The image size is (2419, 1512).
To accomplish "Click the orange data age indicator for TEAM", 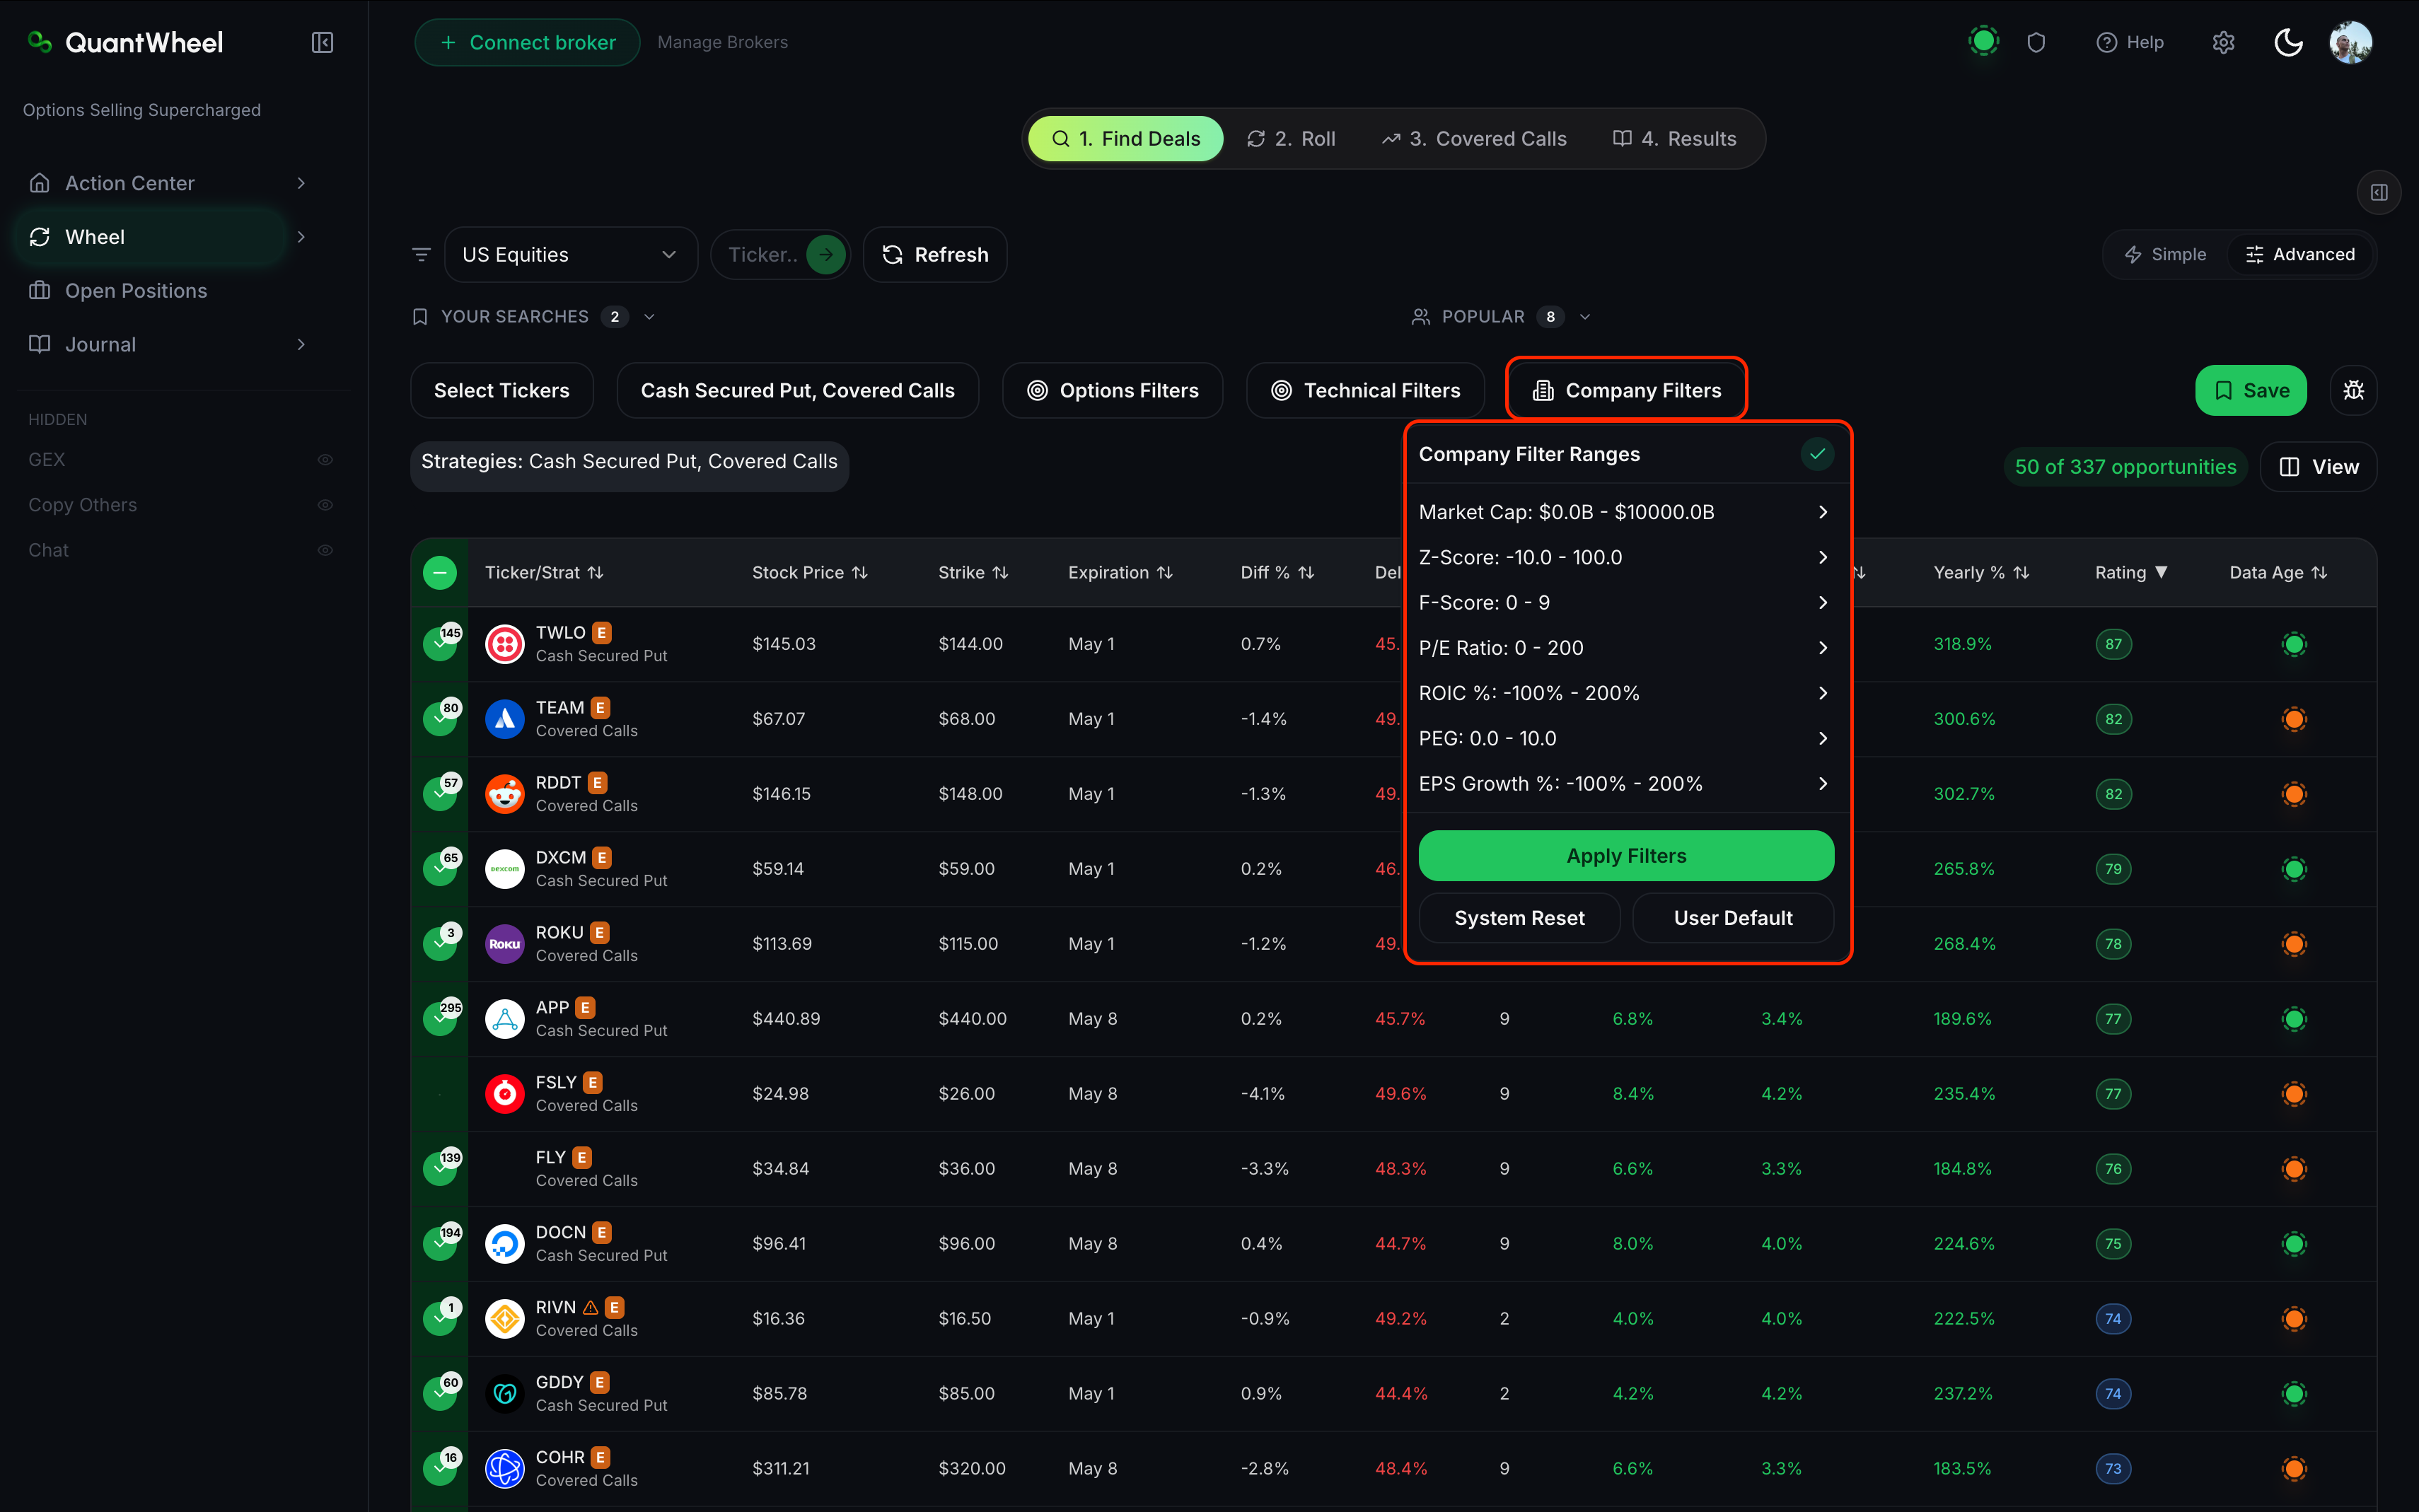I will 2294,719.
